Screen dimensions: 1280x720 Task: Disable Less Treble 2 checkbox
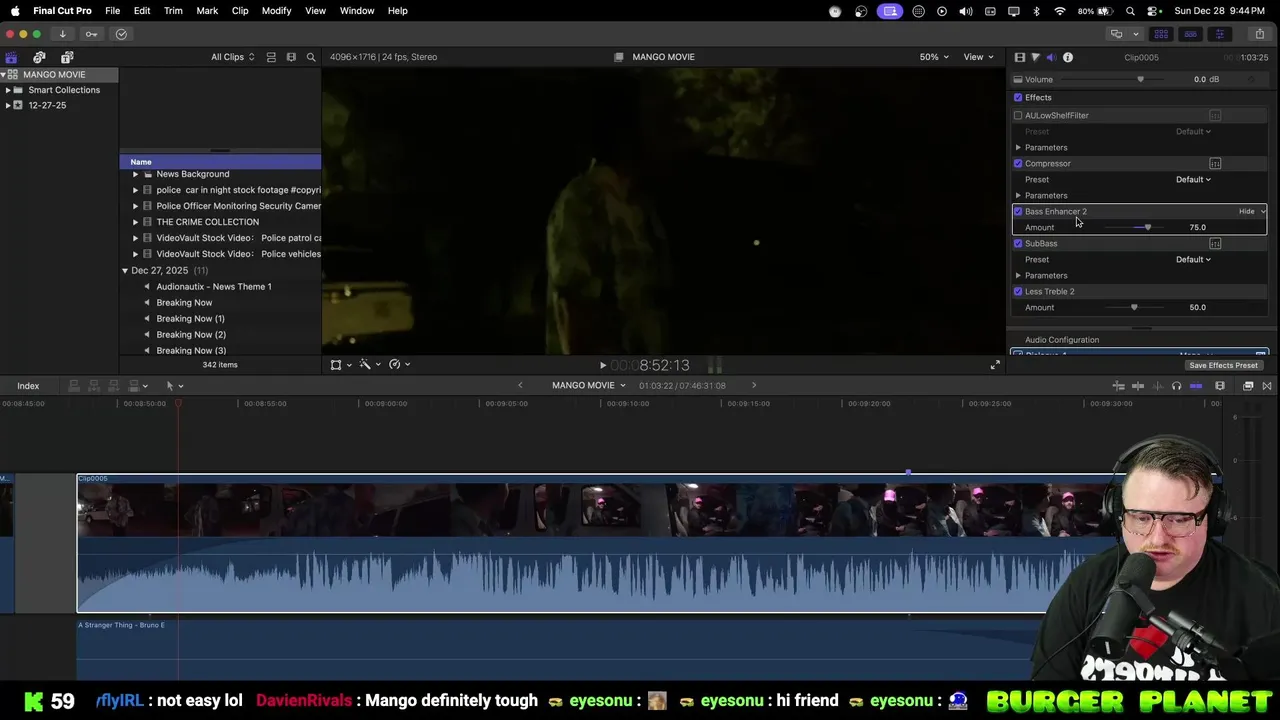pos(1018,291)
